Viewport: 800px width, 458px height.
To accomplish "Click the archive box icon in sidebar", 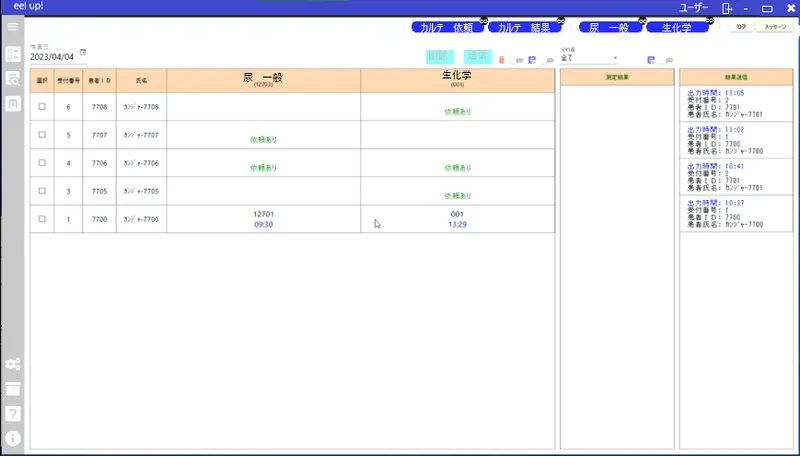I will coord(13,389).
